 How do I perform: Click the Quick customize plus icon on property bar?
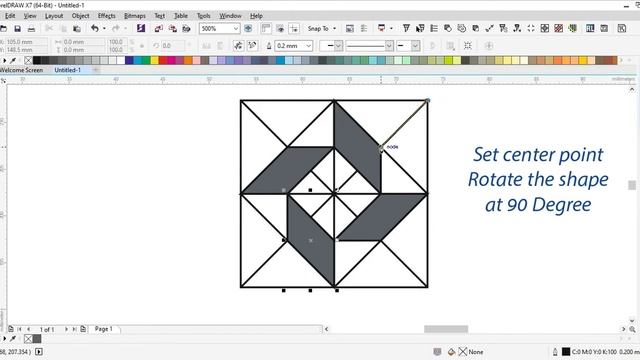pyautogui.click(x=489, y=46)
